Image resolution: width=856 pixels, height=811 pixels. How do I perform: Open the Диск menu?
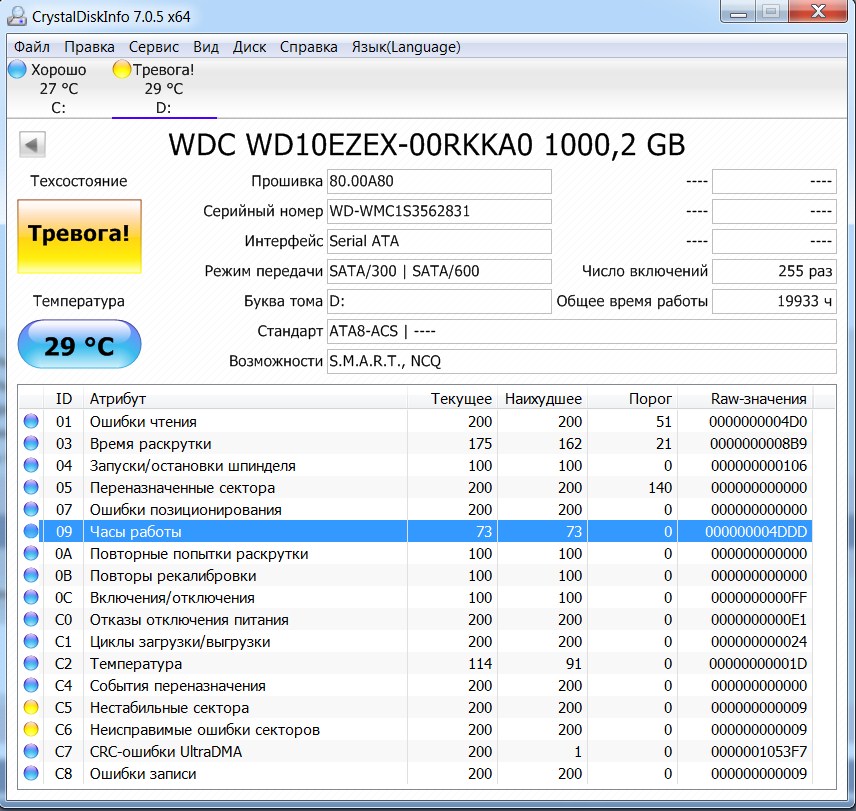249,47
